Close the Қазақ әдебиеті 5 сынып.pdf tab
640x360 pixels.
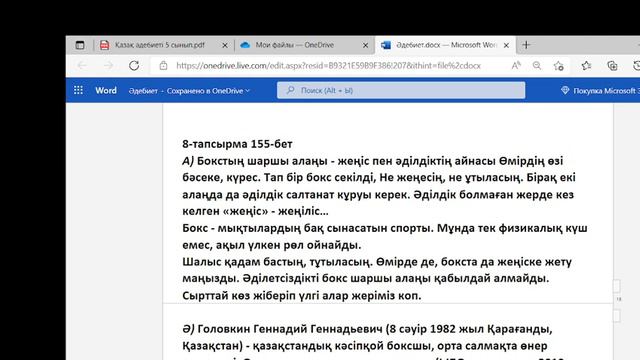click(224, 45)
